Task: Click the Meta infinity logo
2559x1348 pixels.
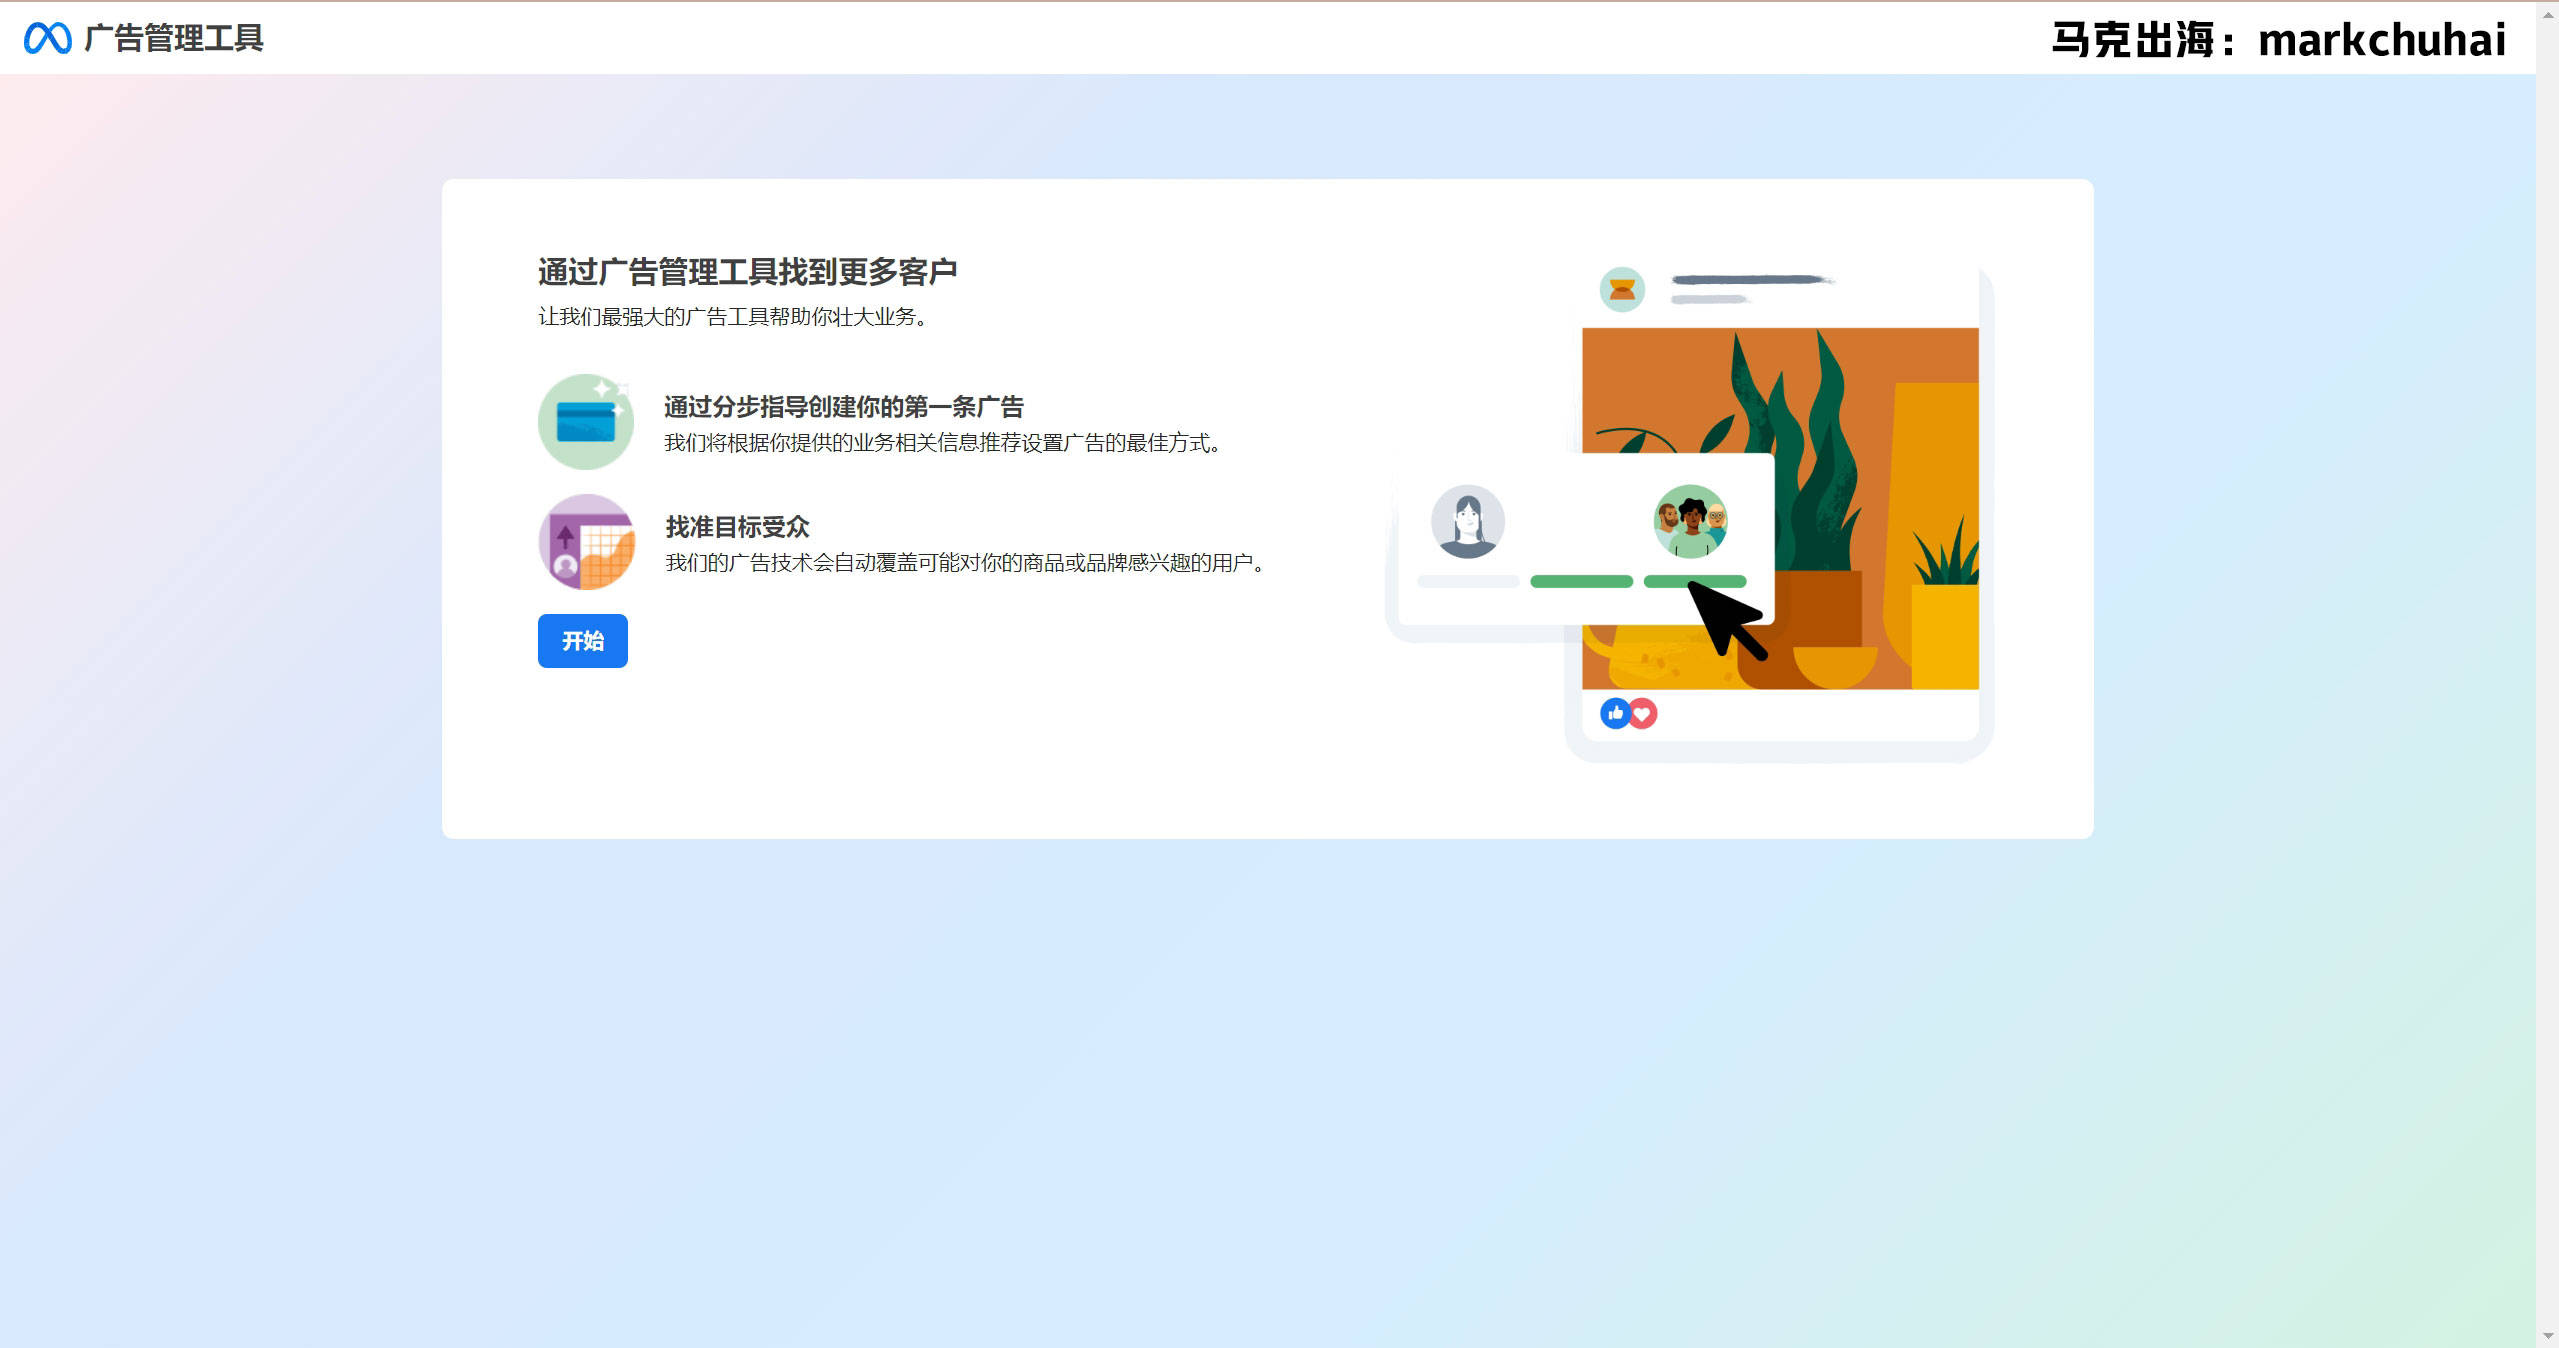Action: (x=47, y=38)
